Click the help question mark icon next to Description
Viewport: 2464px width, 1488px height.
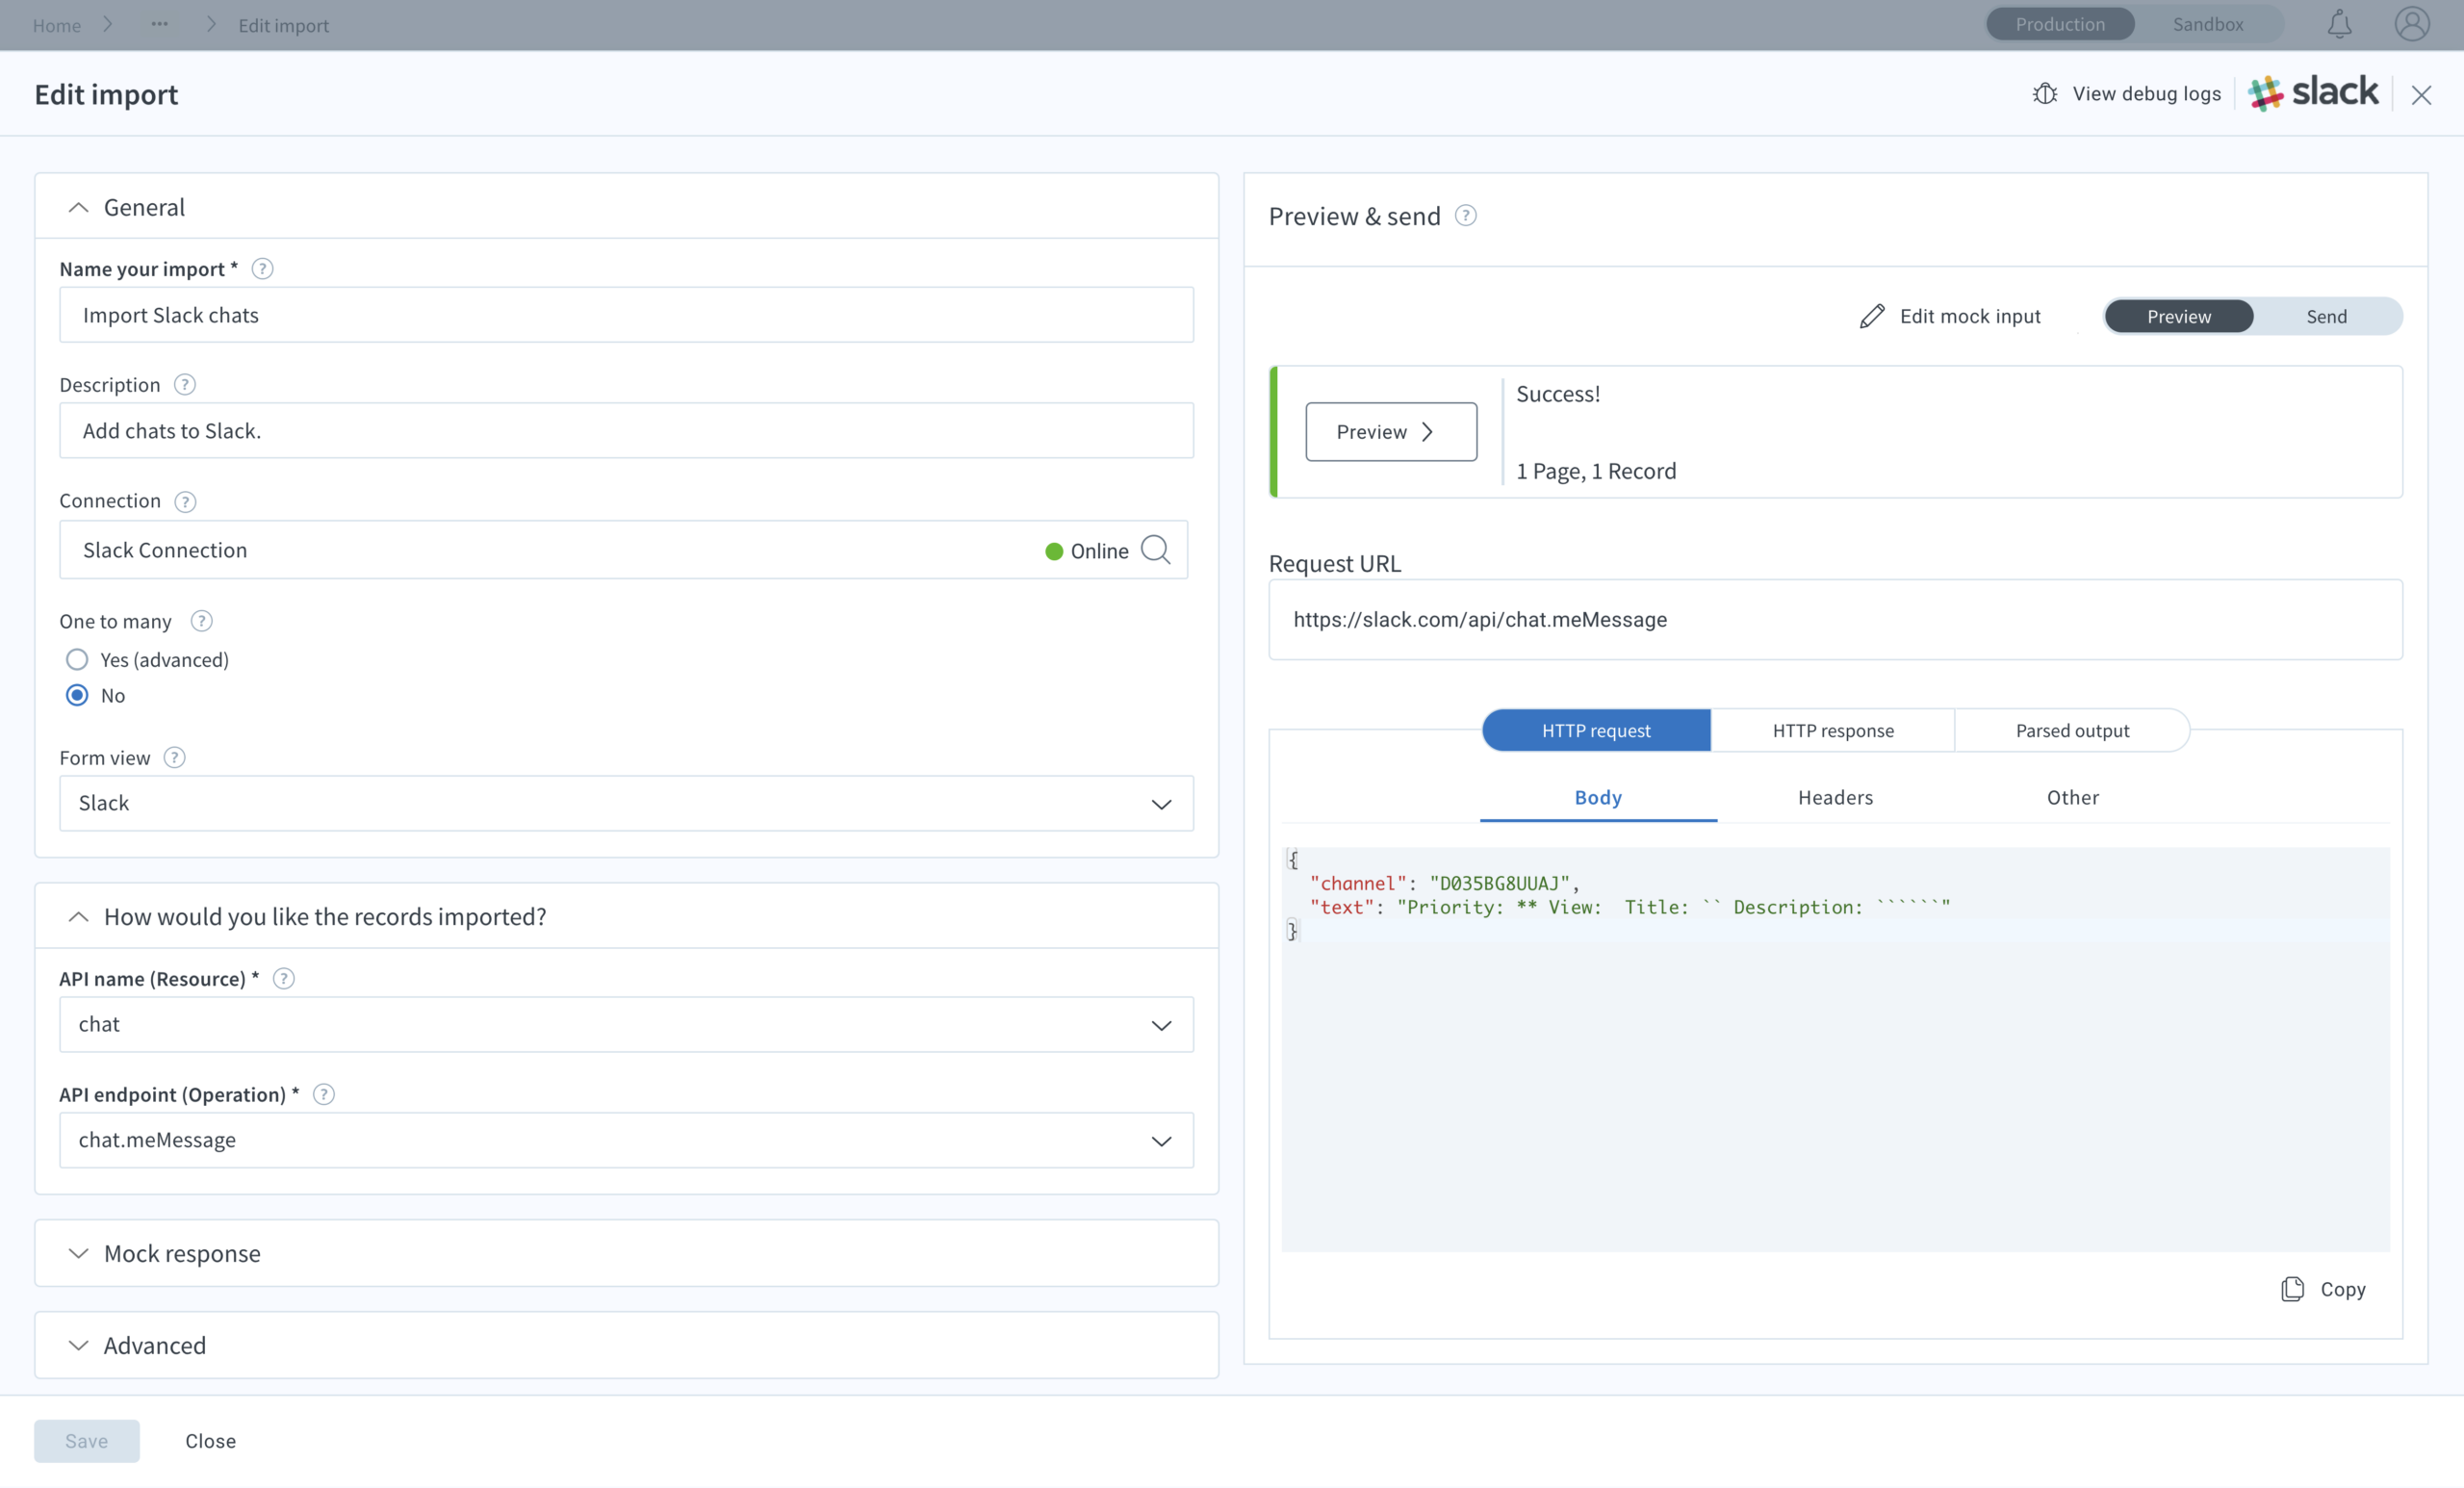tap(185, 384)
